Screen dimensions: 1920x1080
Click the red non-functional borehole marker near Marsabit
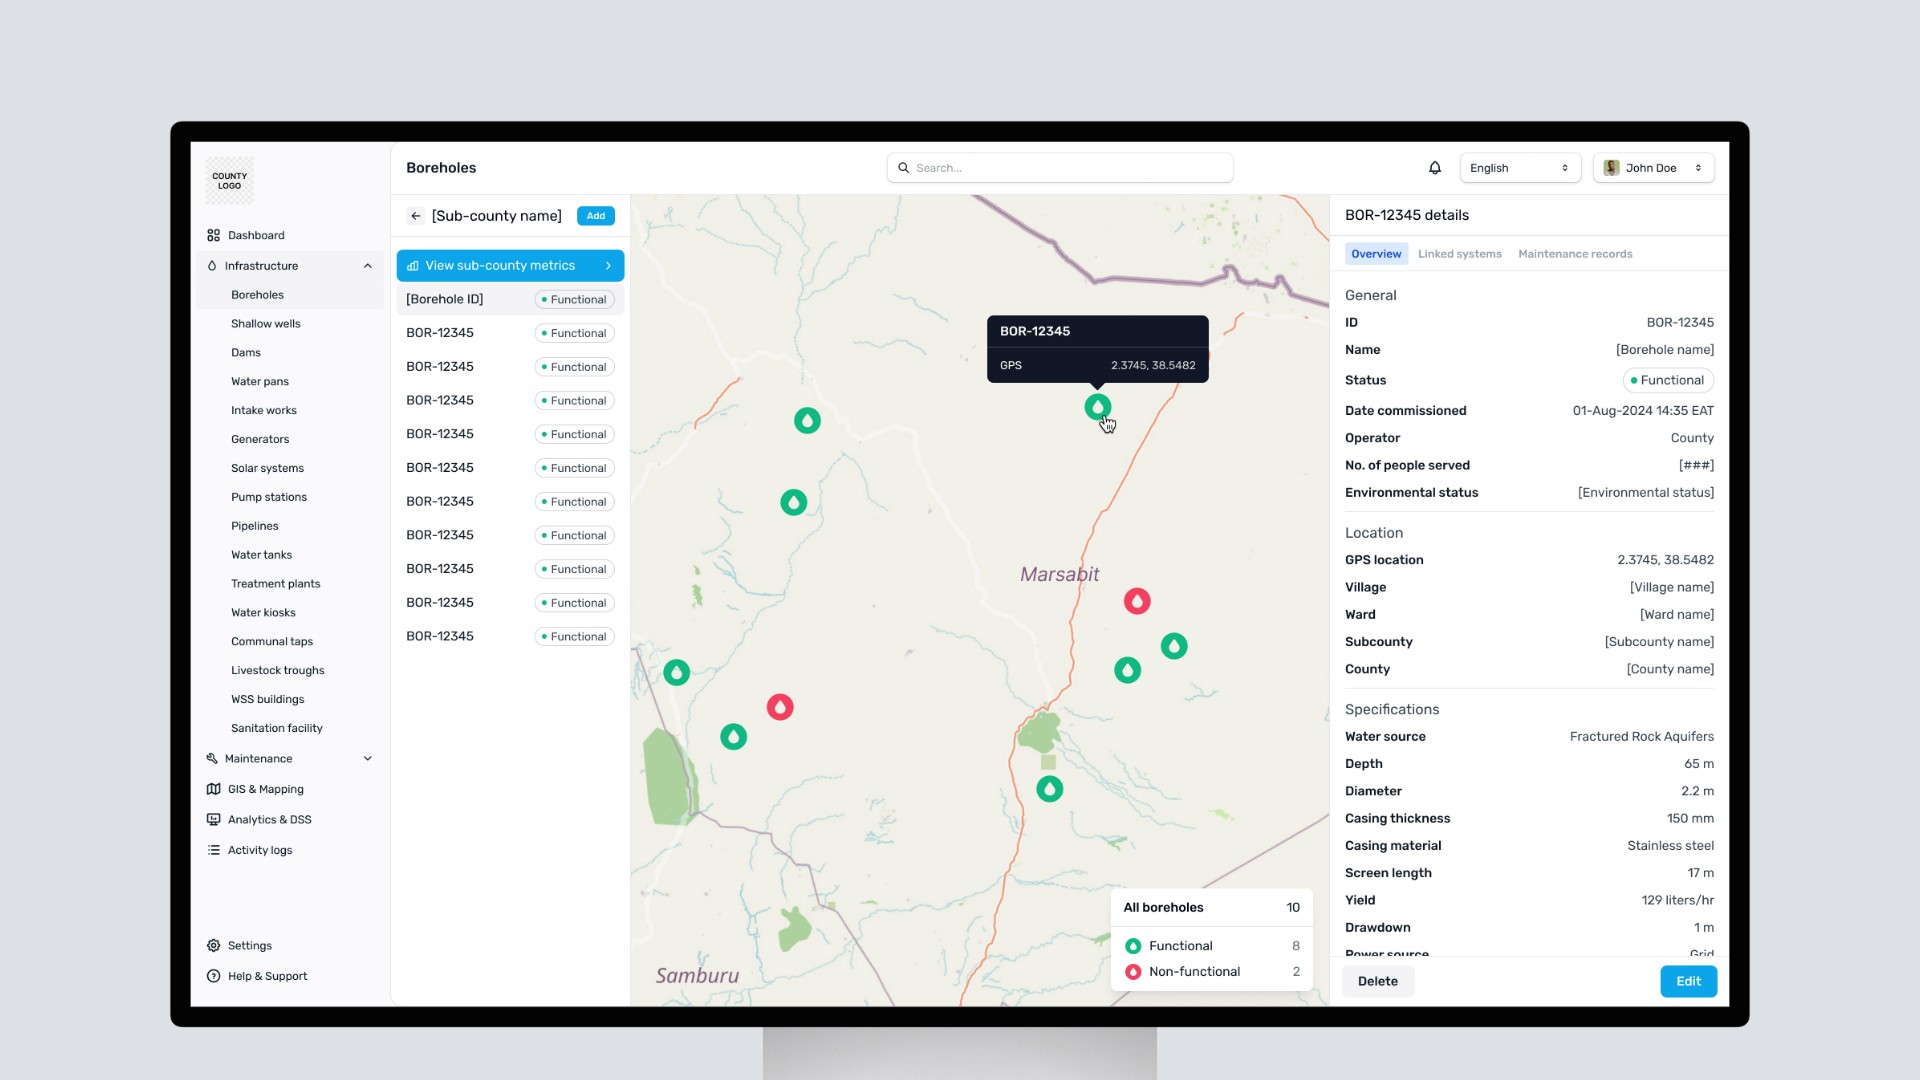click(x=1137, y=601)
